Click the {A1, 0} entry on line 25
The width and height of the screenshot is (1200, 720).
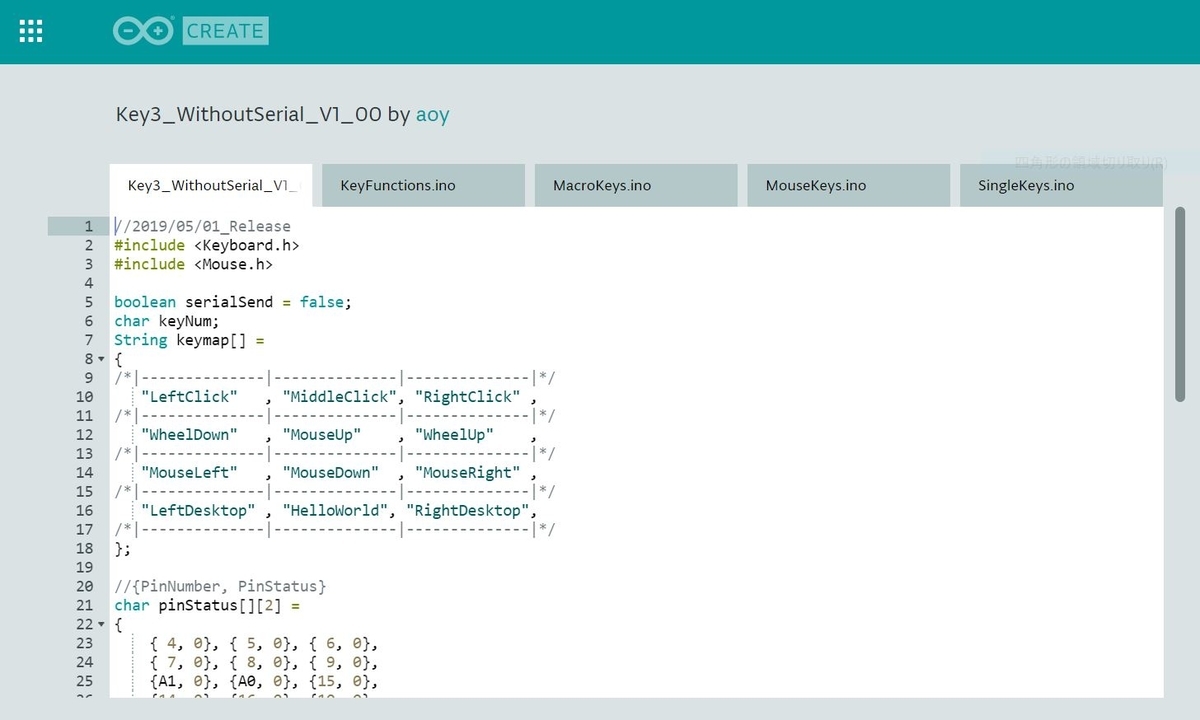pyautogui.click(x=181, y=682)
